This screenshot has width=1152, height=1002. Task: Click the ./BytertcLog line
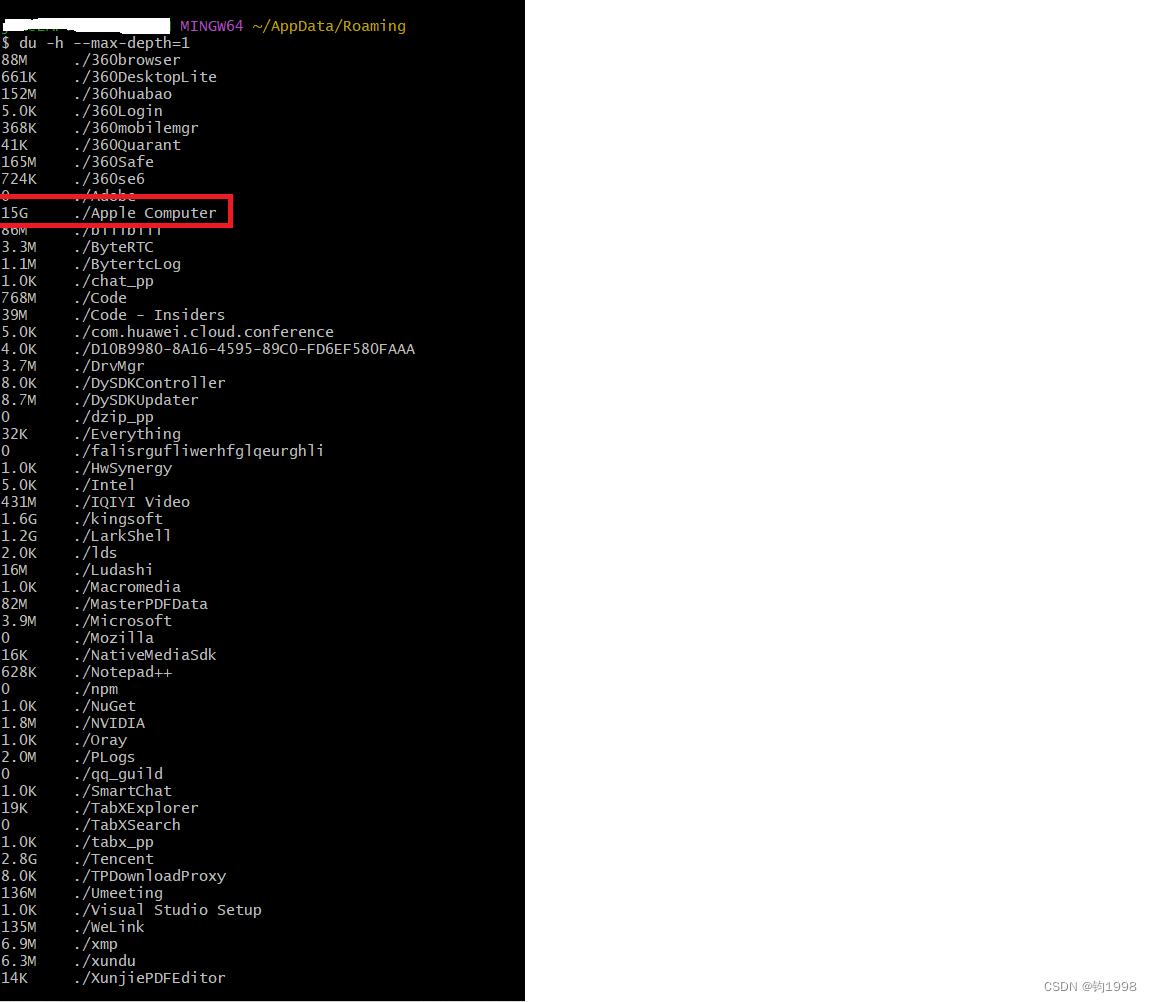90,264
